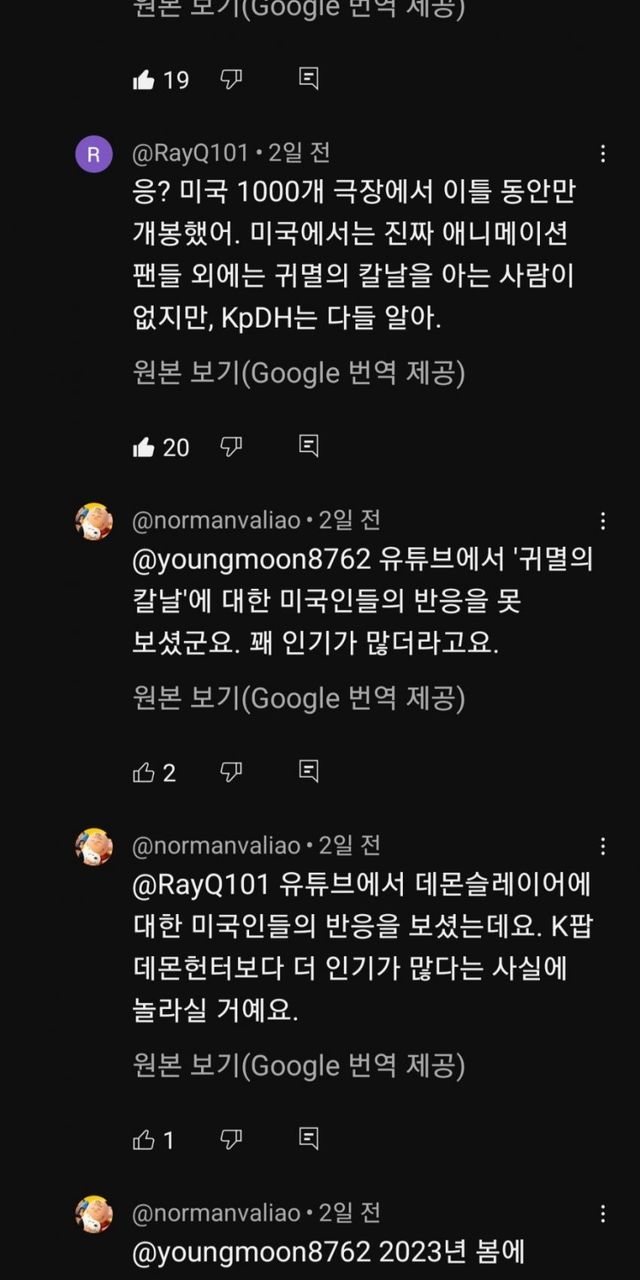
Task: Reply to RayQ101's comment
Action: point(309,447)
